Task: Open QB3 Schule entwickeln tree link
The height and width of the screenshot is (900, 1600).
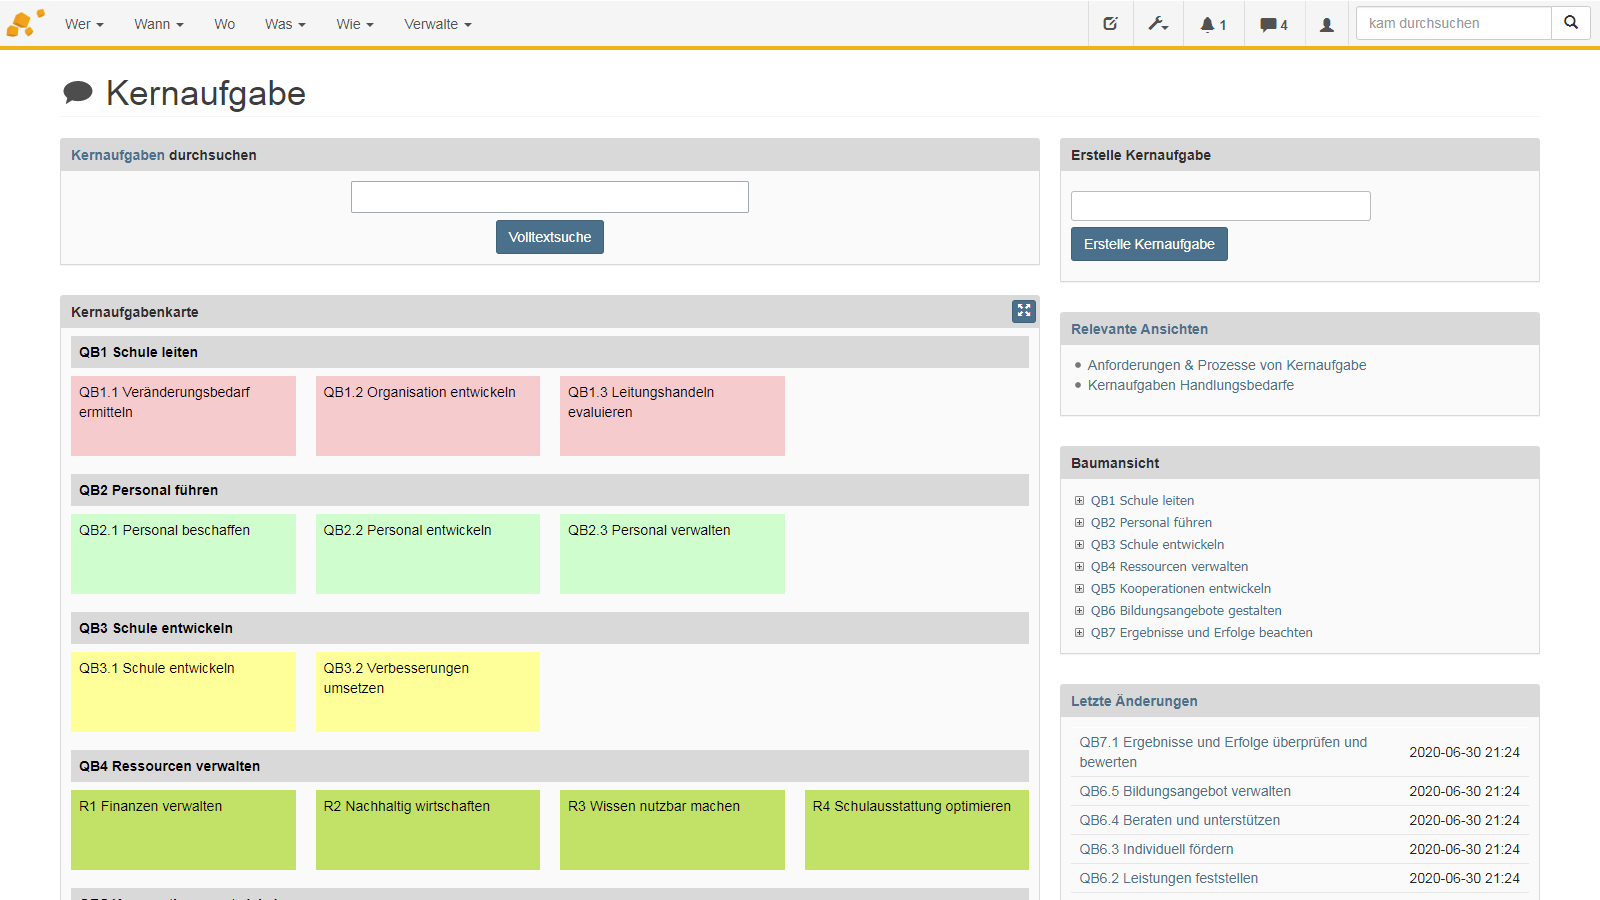Action: point(1157,545)
